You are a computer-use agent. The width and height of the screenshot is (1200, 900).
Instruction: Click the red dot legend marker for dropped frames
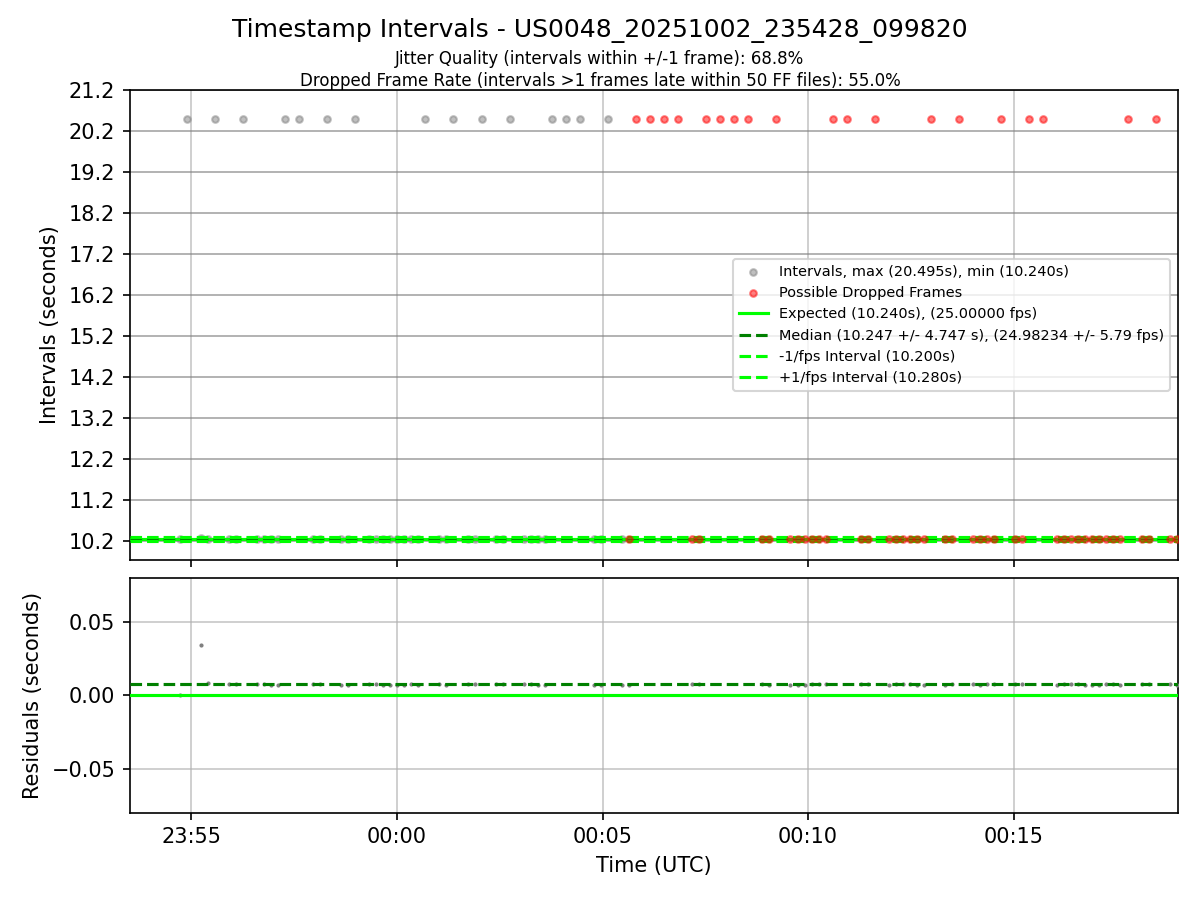(753, 293)
